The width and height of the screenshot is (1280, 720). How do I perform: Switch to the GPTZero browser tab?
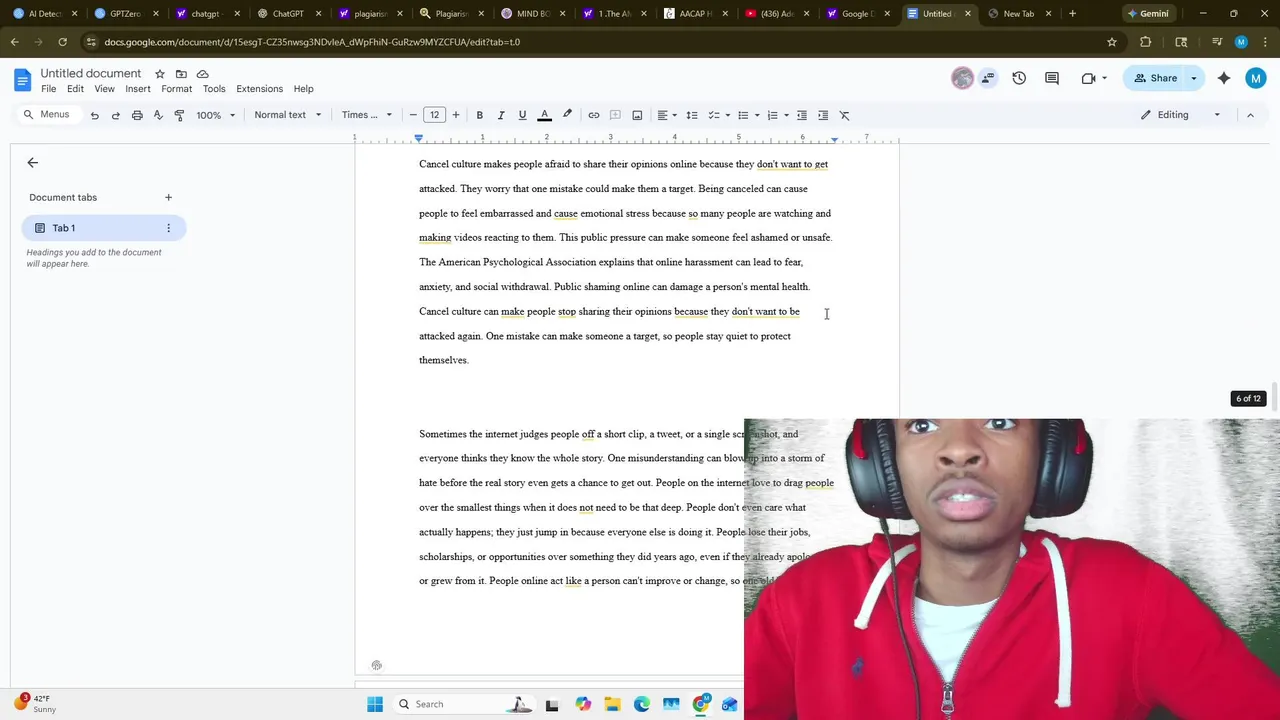(x=124, y=14)
